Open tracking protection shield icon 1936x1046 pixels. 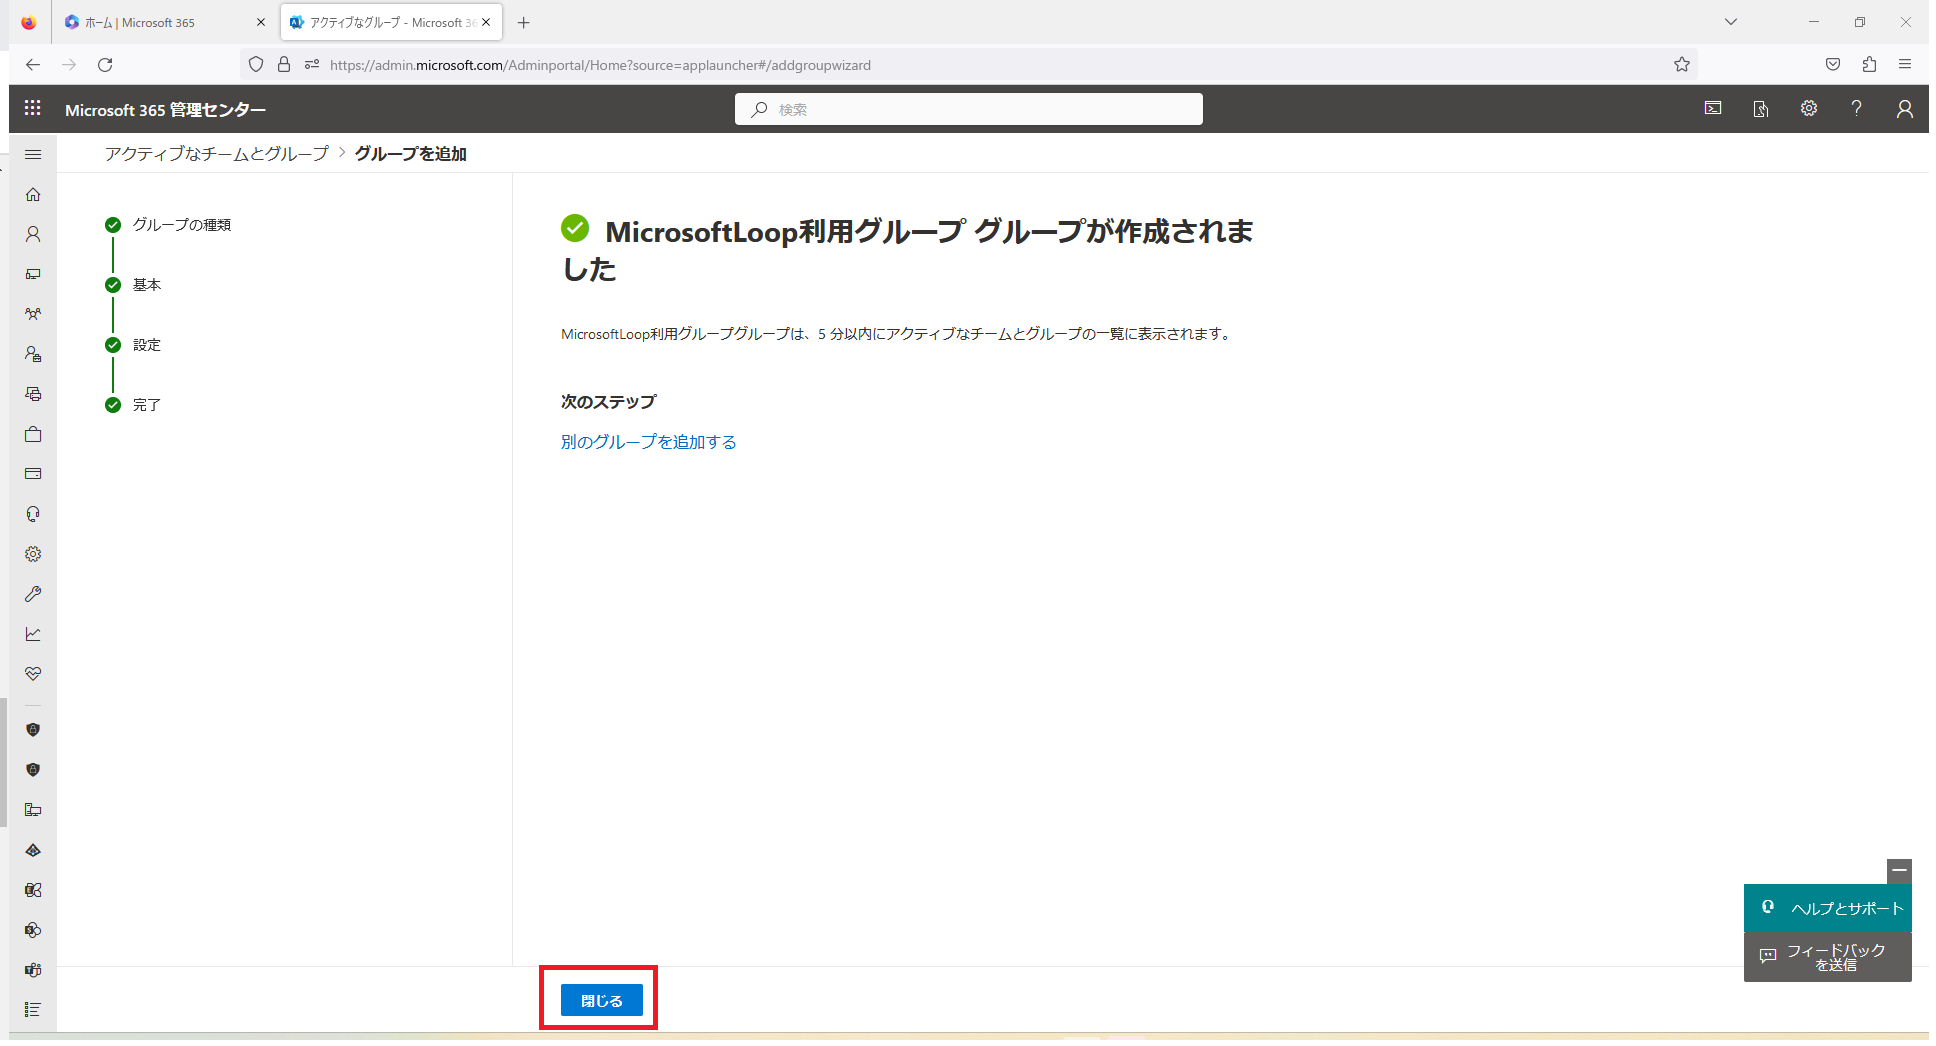coord(256,65)
